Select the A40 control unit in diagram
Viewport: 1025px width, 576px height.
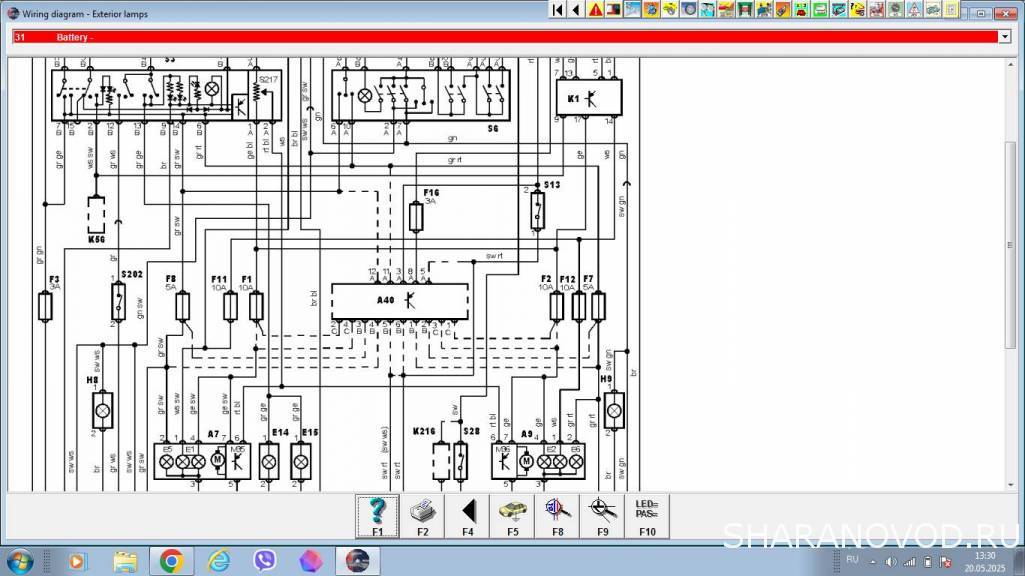[399, 300]
